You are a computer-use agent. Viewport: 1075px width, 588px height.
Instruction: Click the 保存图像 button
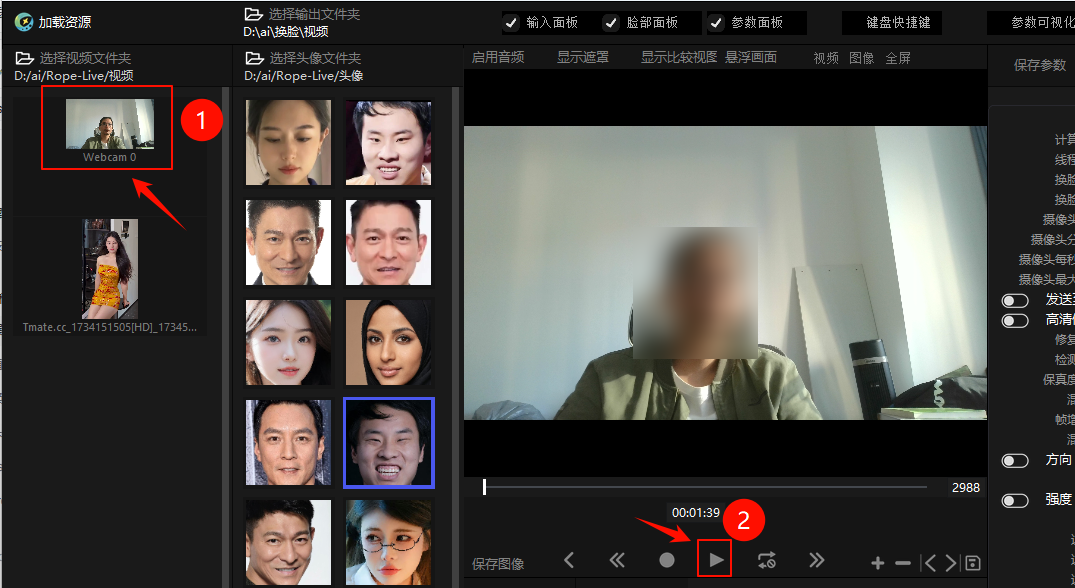tap(498, 564)
